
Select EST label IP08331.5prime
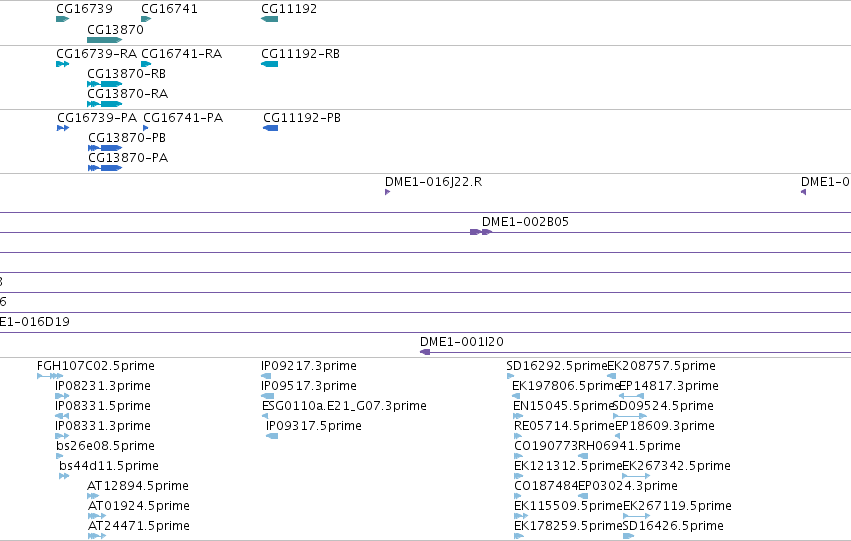click(103, 406)
